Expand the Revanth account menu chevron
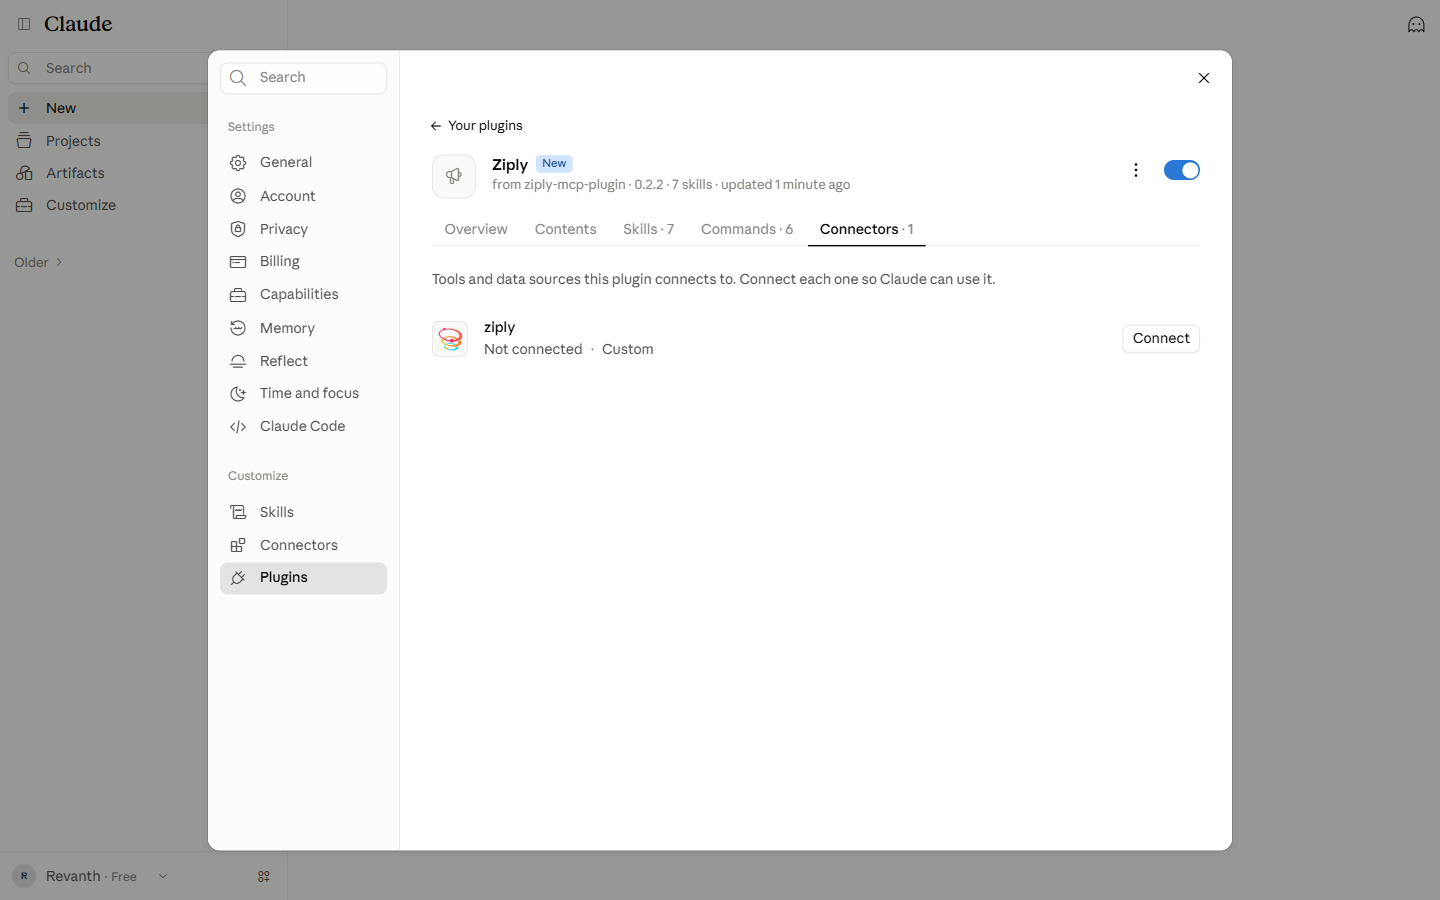 [x=163, y=876]
